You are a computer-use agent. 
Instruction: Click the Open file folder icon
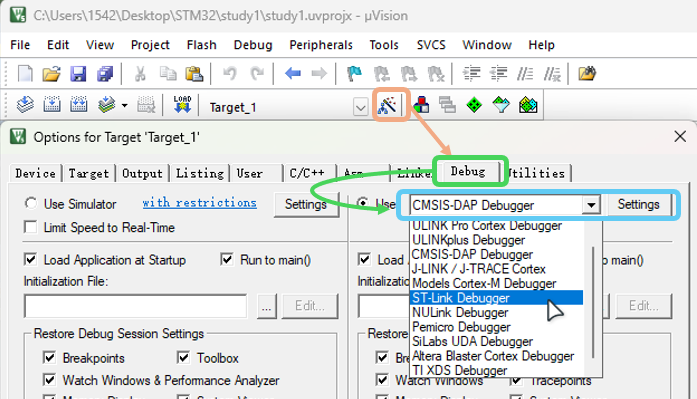(x=52, y=74)
